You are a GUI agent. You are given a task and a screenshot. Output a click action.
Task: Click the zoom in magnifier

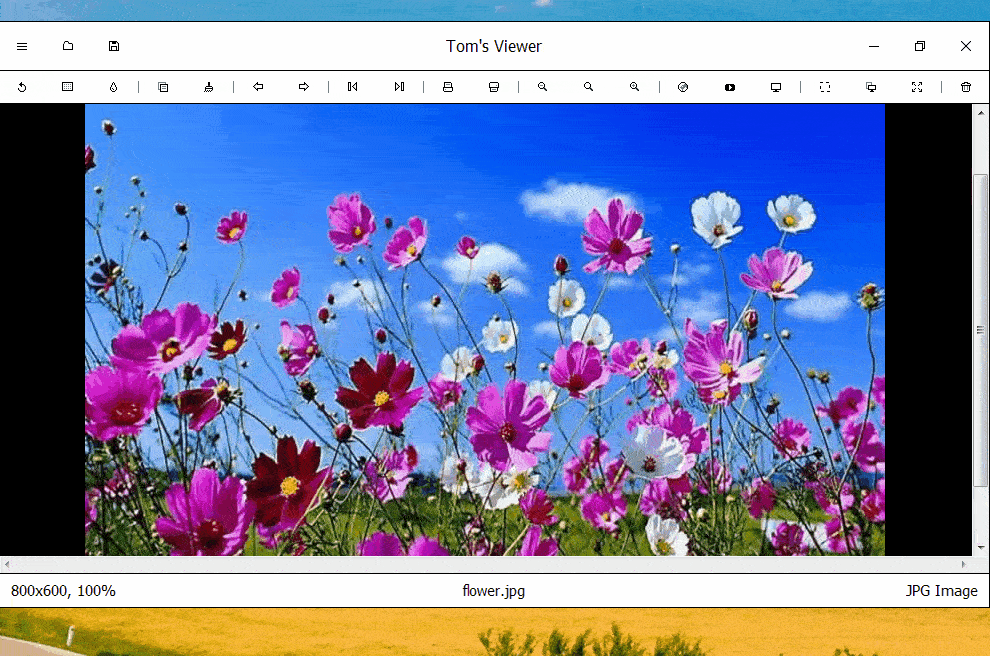coord(635,86)
